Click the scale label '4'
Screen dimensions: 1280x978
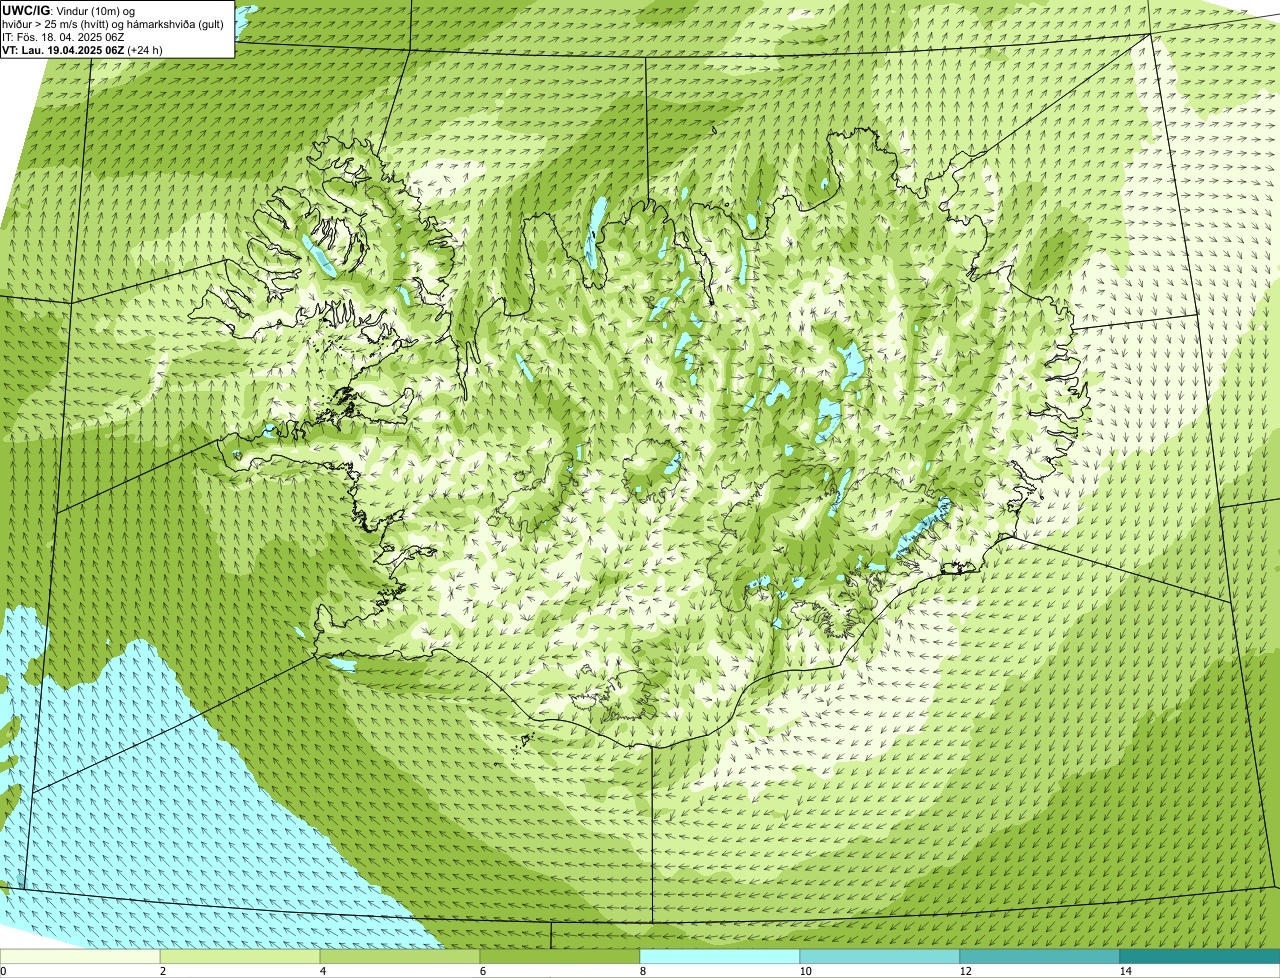point(323,971)
